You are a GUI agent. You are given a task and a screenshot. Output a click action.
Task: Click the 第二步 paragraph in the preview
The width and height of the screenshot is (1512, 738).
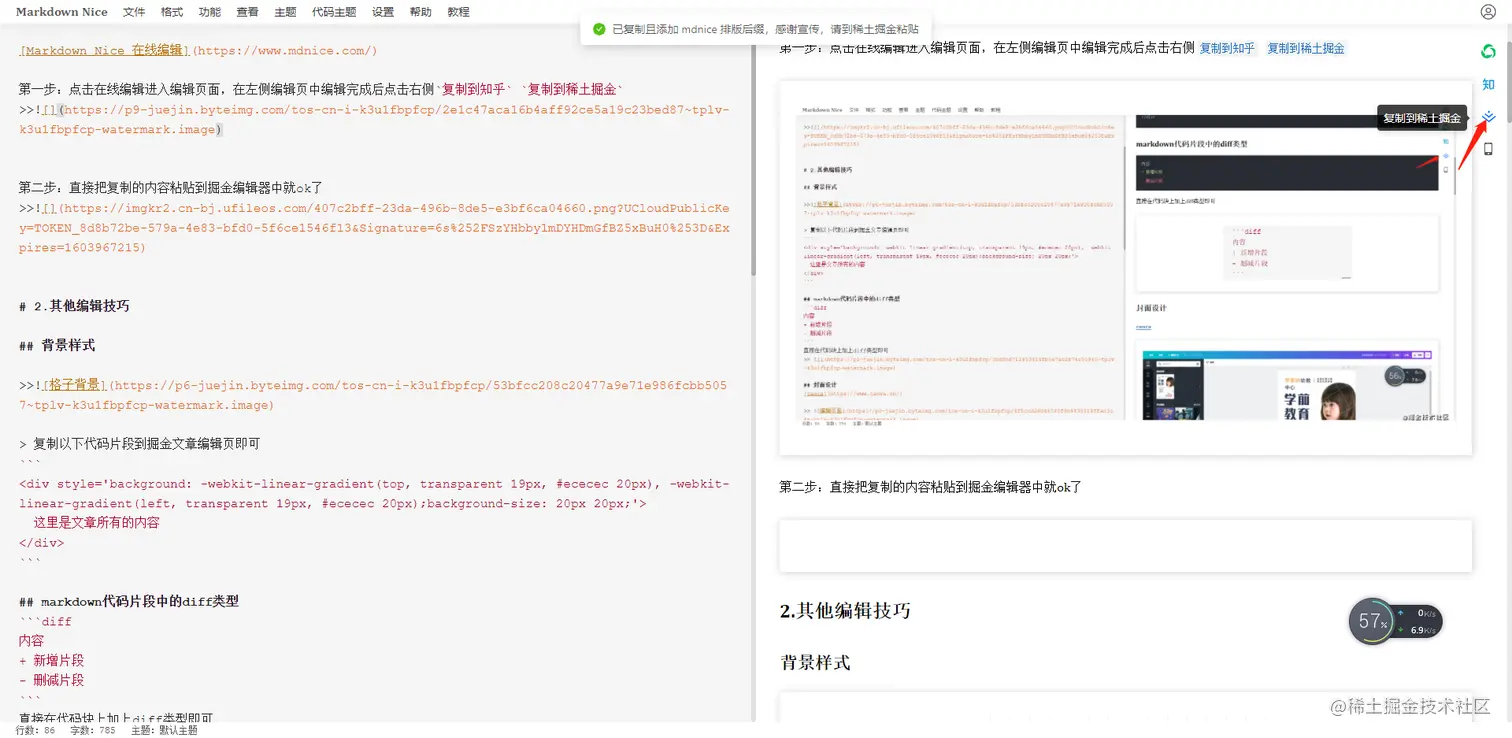930,487
